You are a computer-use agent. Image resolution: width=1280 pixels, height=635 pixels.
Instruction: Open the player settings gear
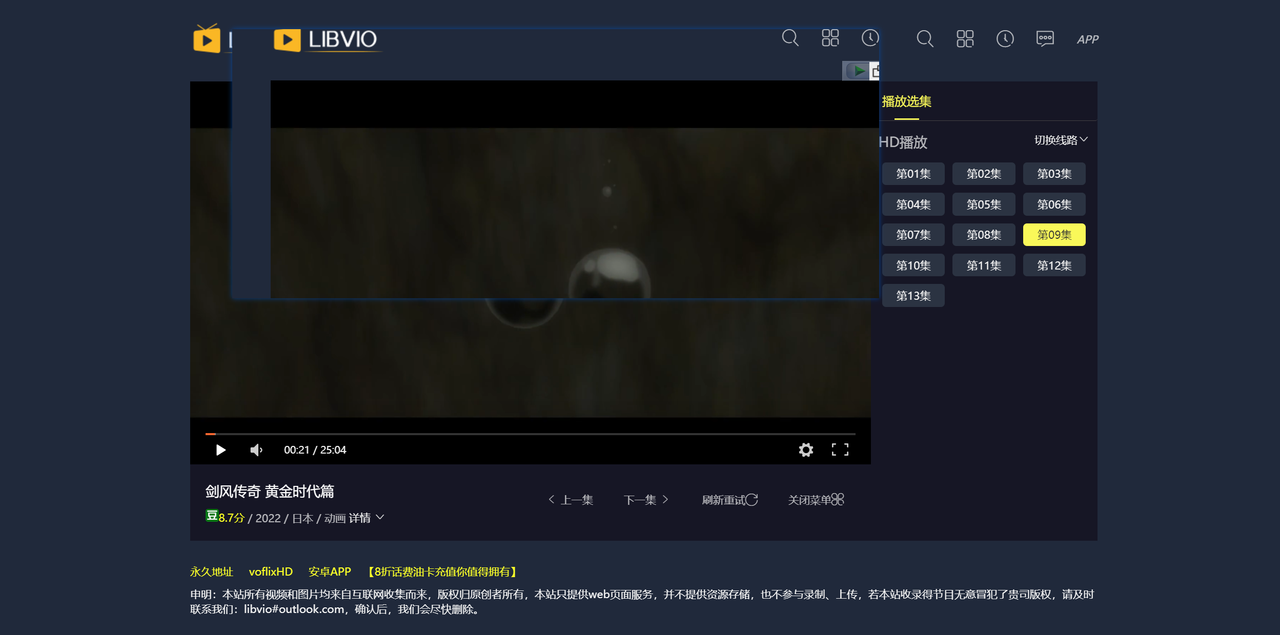pyautogui.click(x=806, y=450)
